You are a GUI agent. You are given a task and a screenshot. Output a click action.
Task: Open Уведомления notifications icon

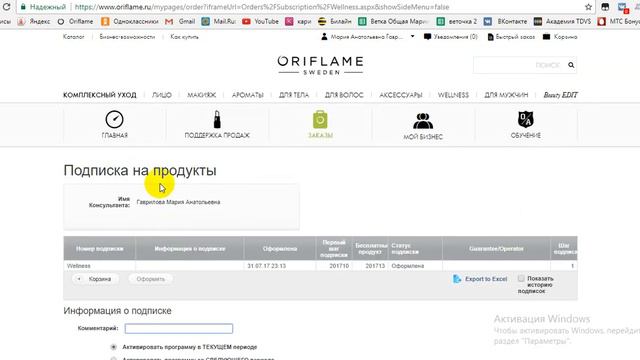tap(427, 37)
